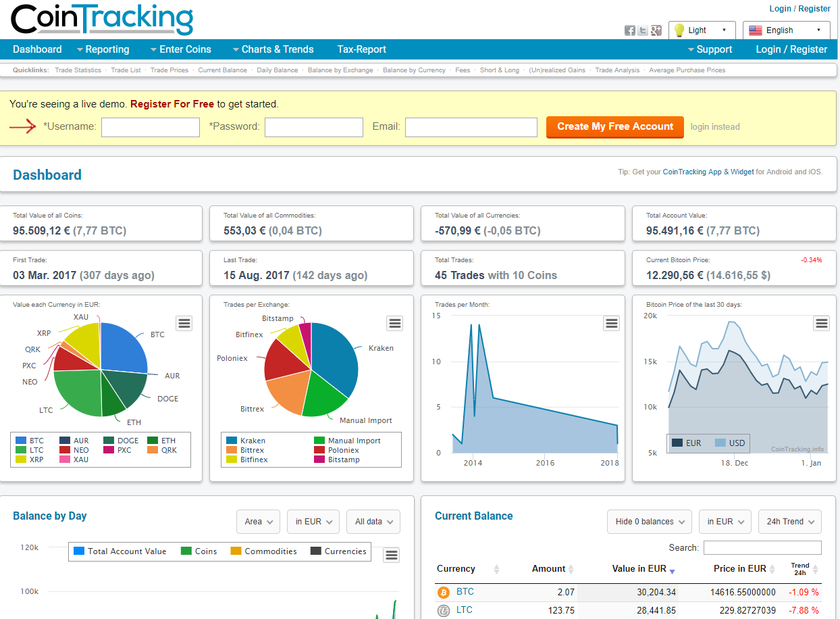
Task: Open the Average Purchase Prices quicklink
Action: pyautogui.click(x=687, y=70)
